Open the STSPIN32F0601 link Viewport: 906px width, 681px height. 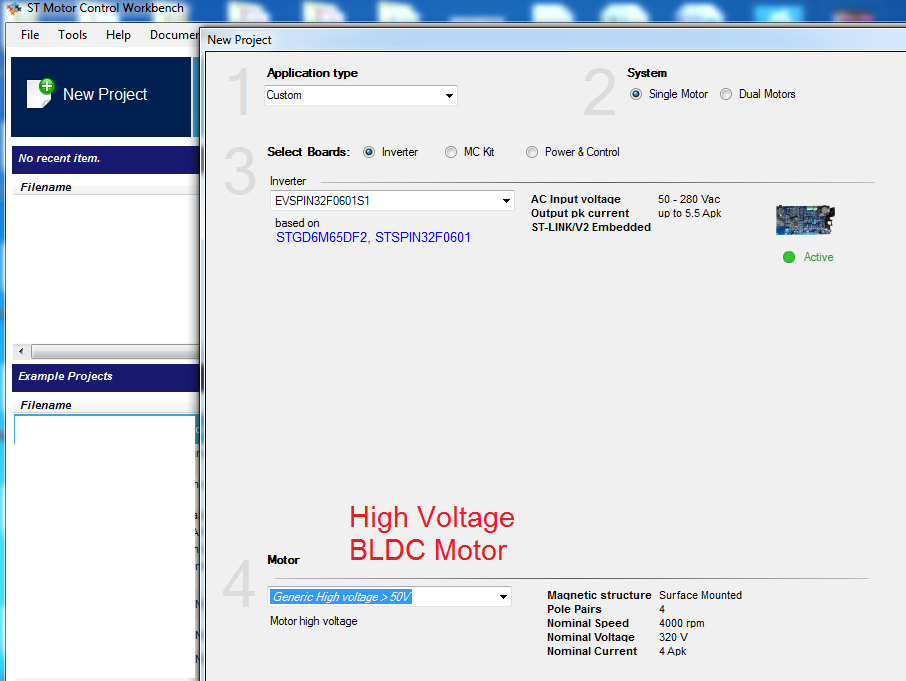[423, 237]
